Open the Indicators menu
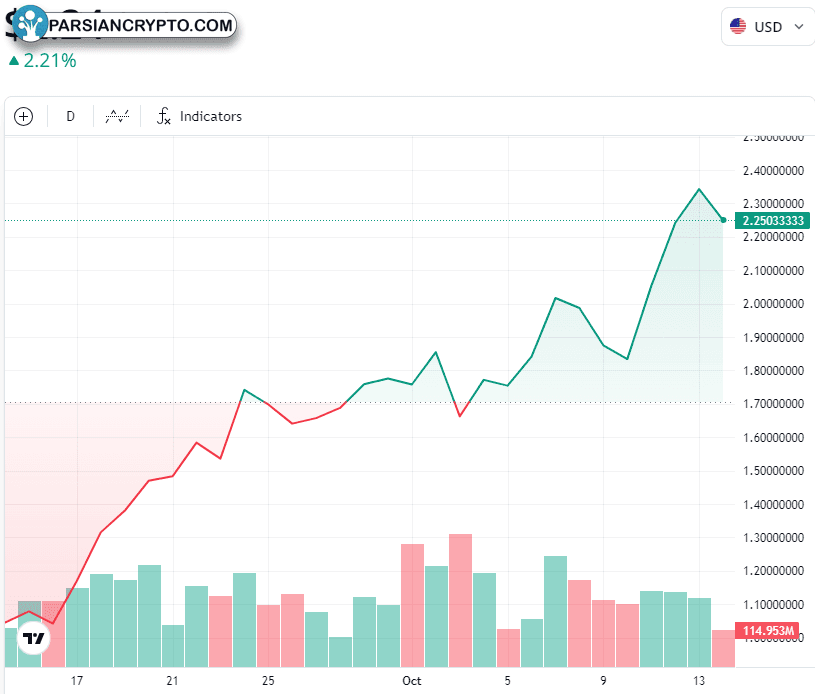The width and height of the screenshot is (815, 694). 200,116
